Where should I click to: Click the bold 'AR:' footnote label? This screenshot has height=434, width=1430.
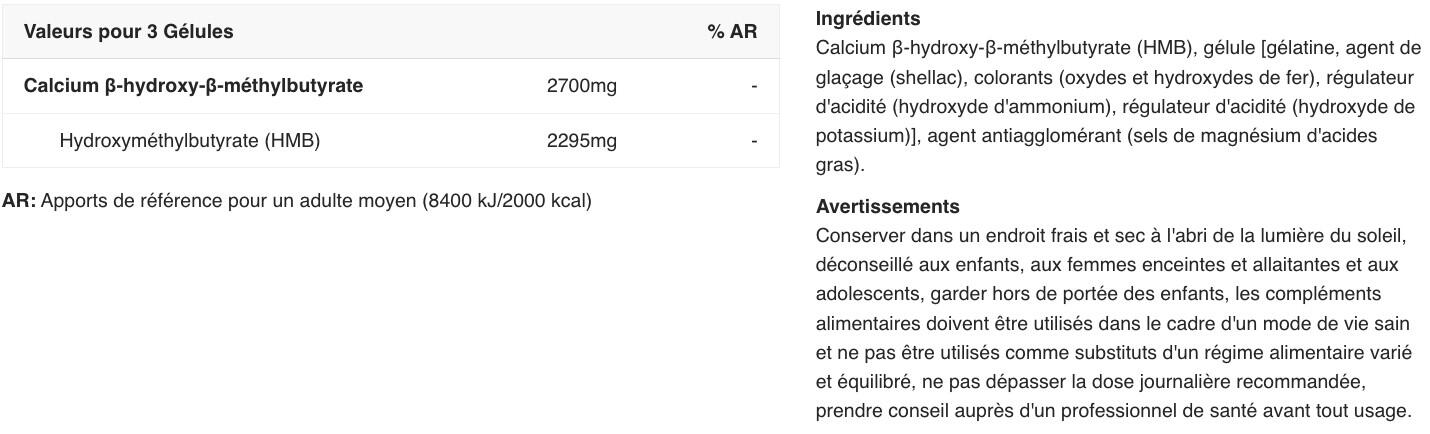point(19,201)
